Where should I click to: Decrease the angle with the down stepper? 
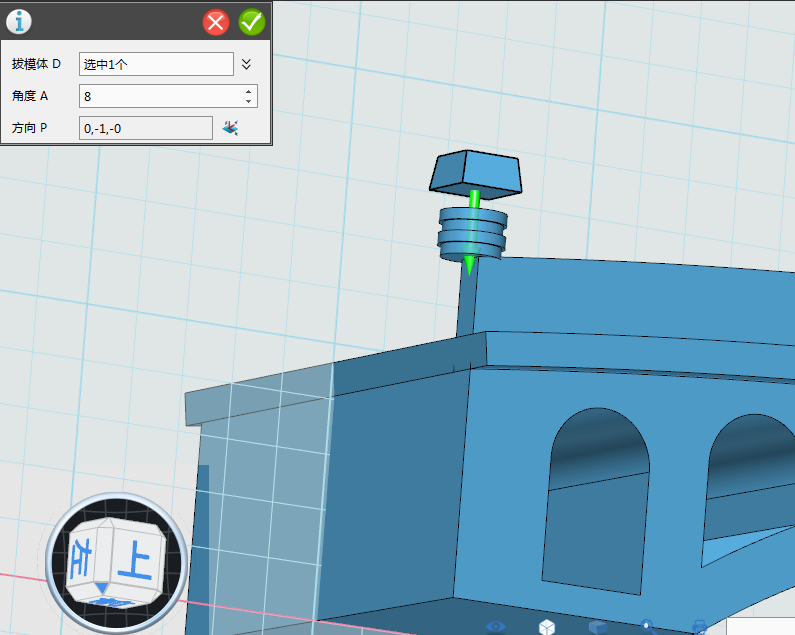[249, 101]
